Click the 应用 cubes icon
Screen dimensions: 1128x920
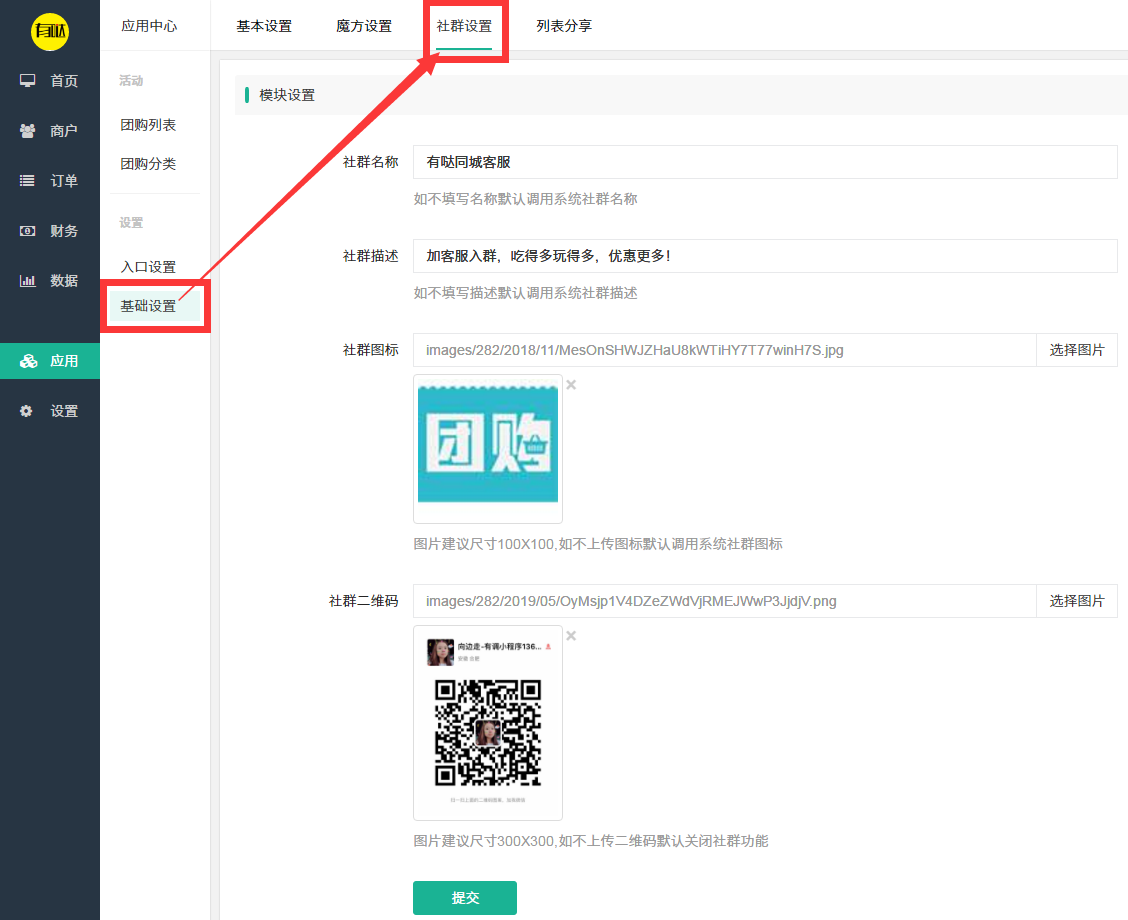tap(28, 361)
